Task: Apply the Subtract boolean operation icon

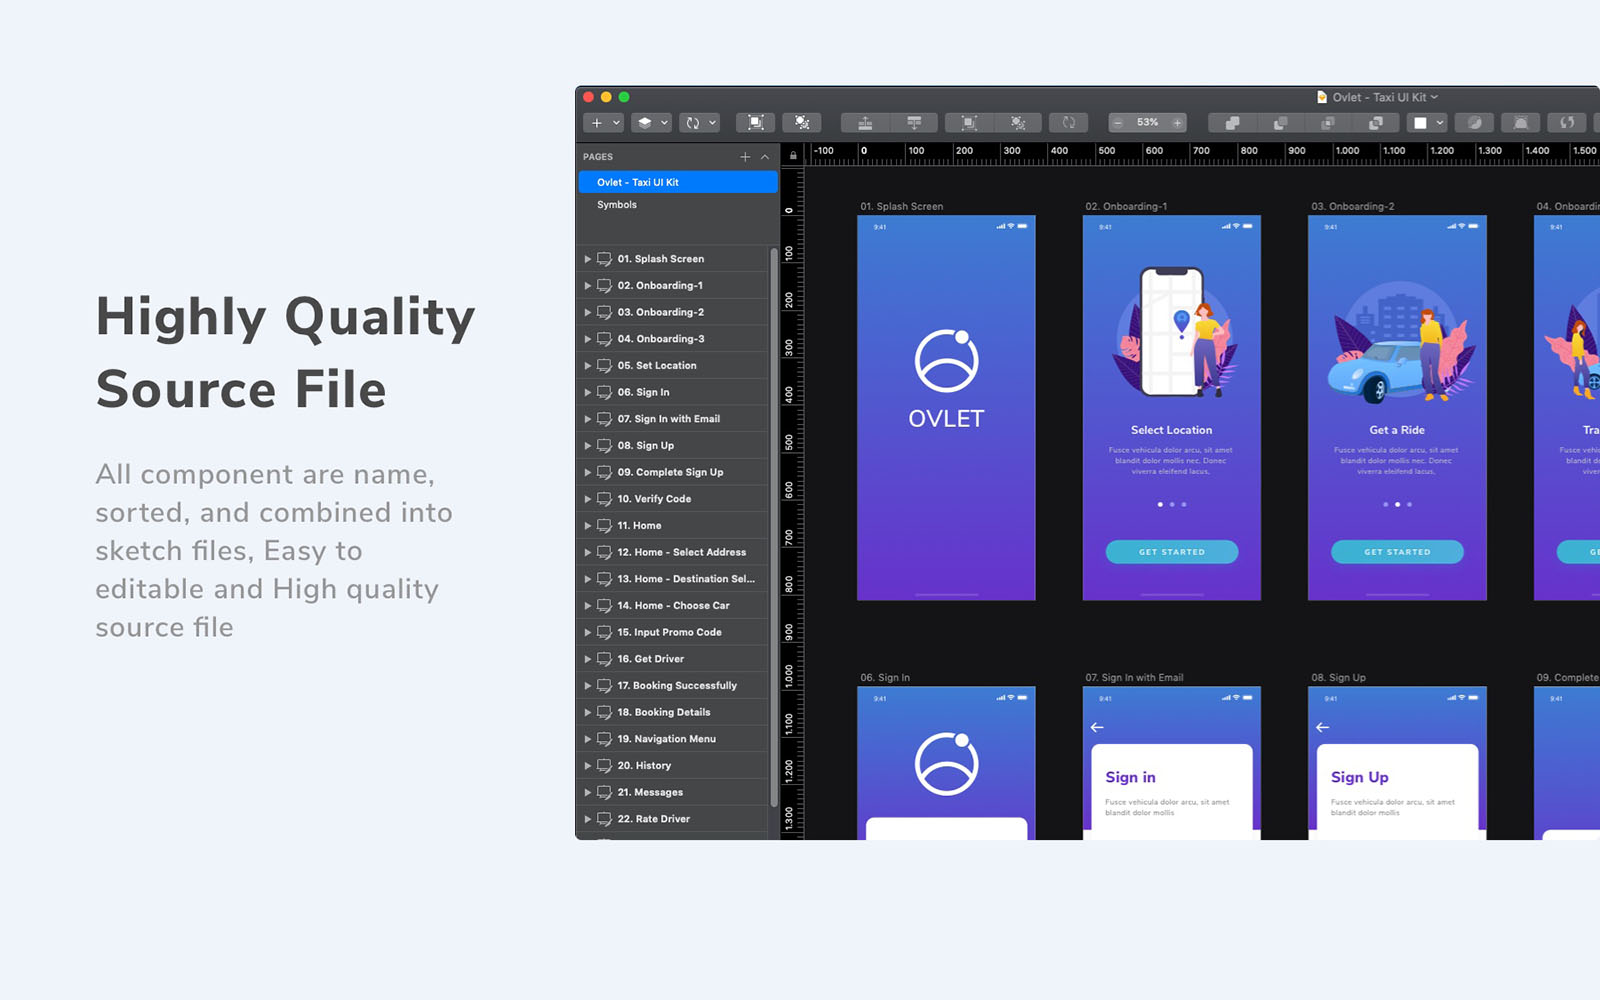Action: click(x=1280, y=122)
